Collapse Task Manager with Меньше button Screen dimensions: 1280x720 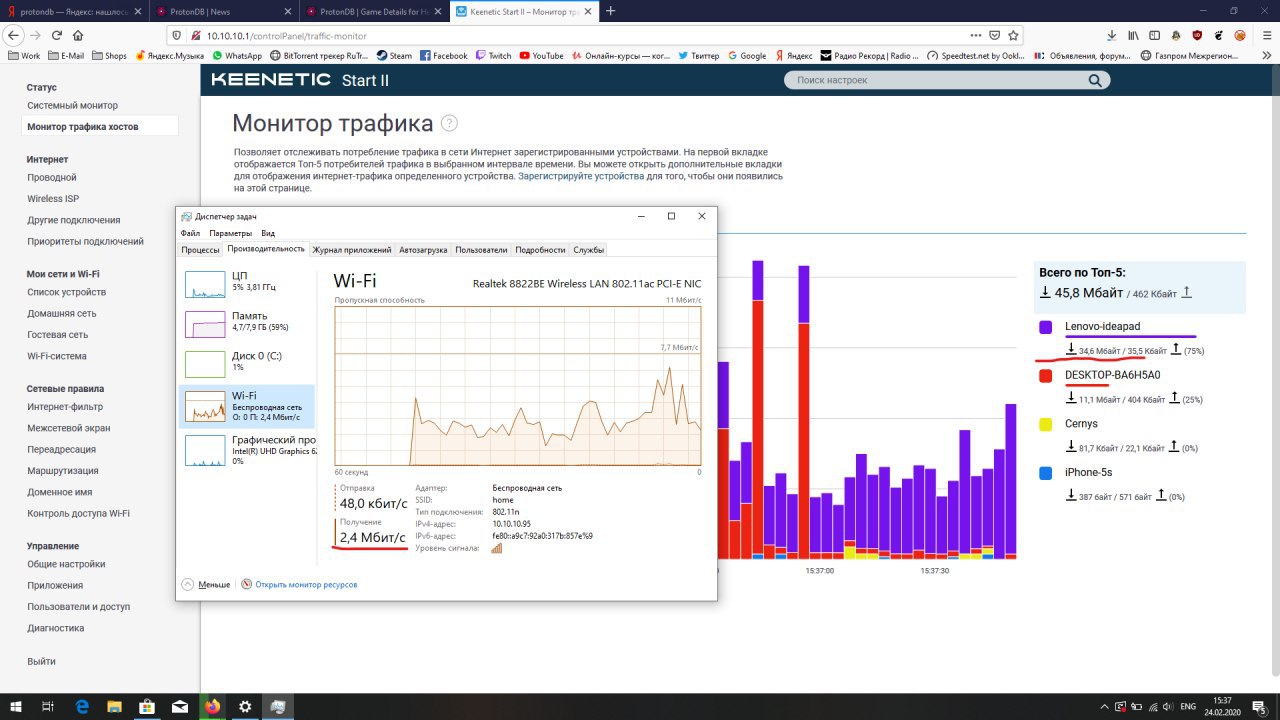click(206, 584)
